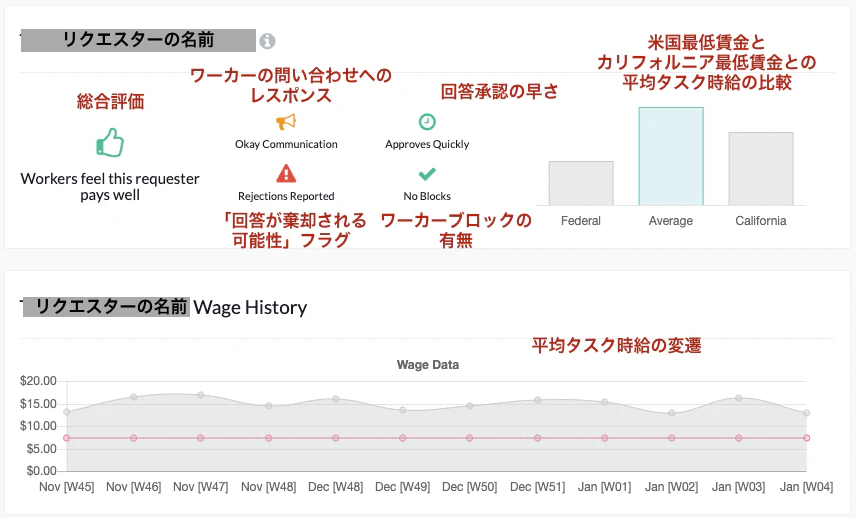Click the gray wage point at Dec [W50]

(x=469, y=406)
